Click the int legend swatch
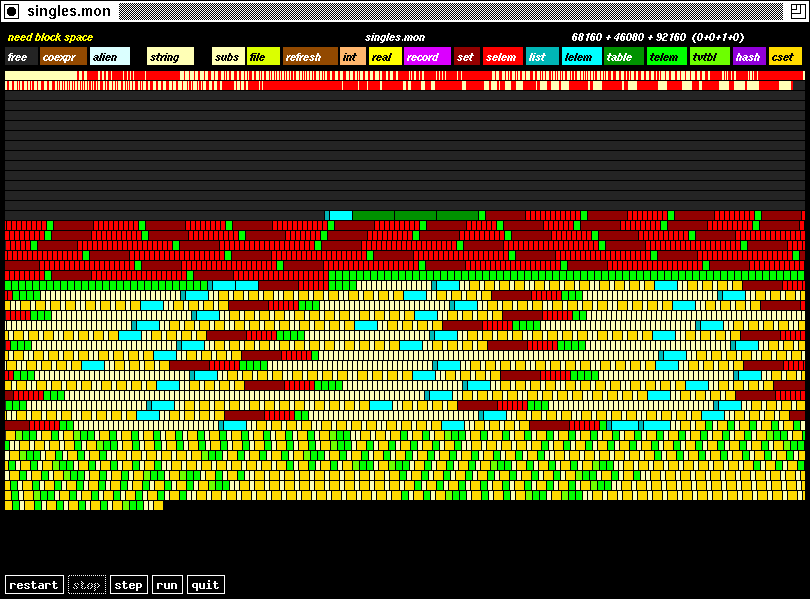810x599 pixels. coord(352,57)
